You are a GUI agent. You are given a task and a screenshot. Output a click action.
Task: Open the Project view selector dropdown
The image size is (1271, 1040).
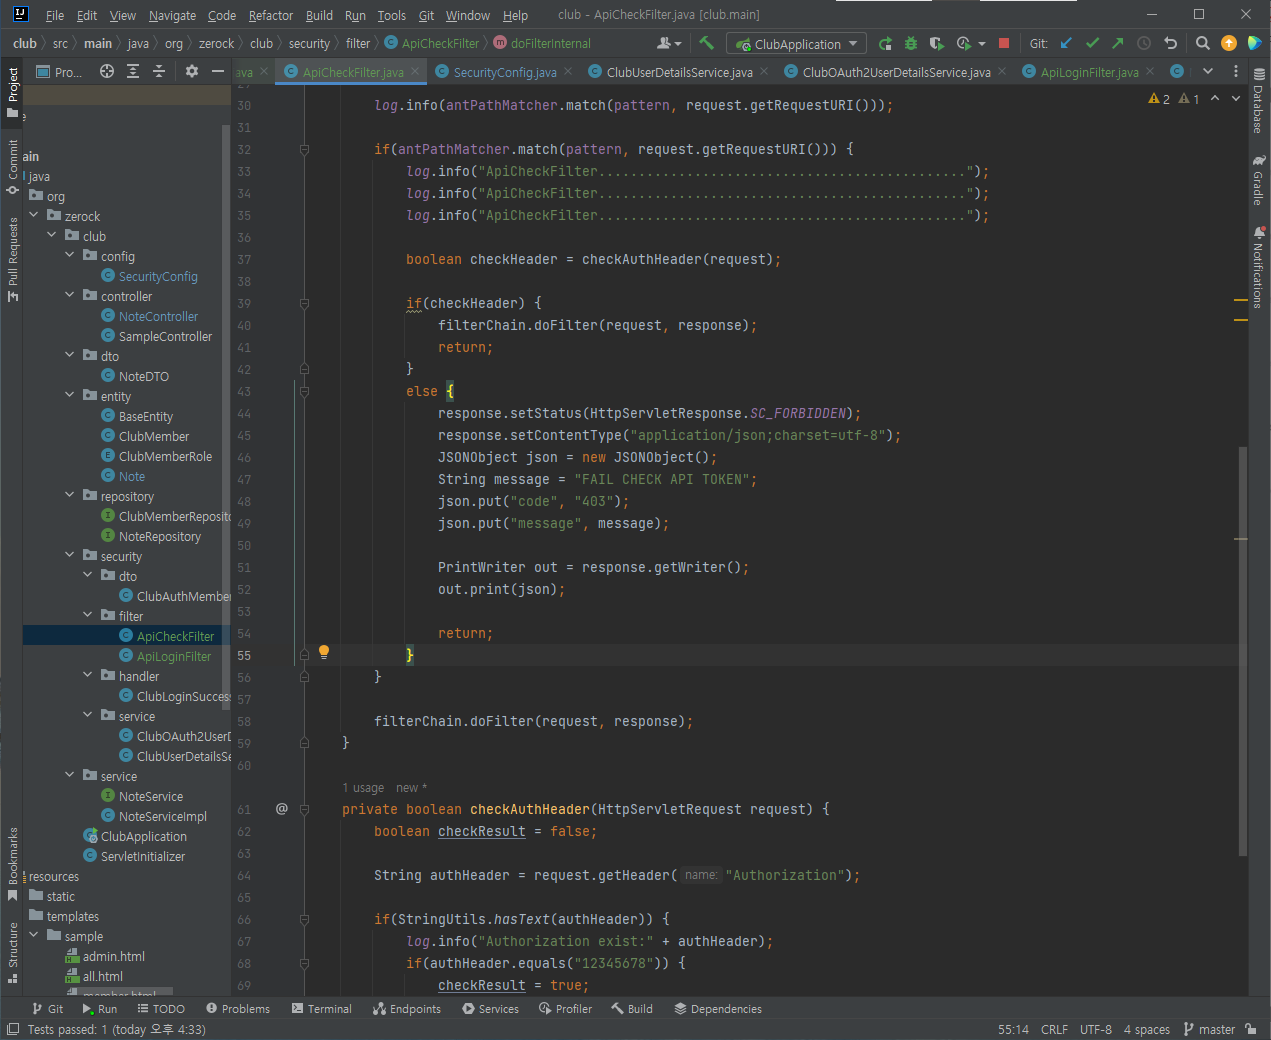click(x=59, y=71)
